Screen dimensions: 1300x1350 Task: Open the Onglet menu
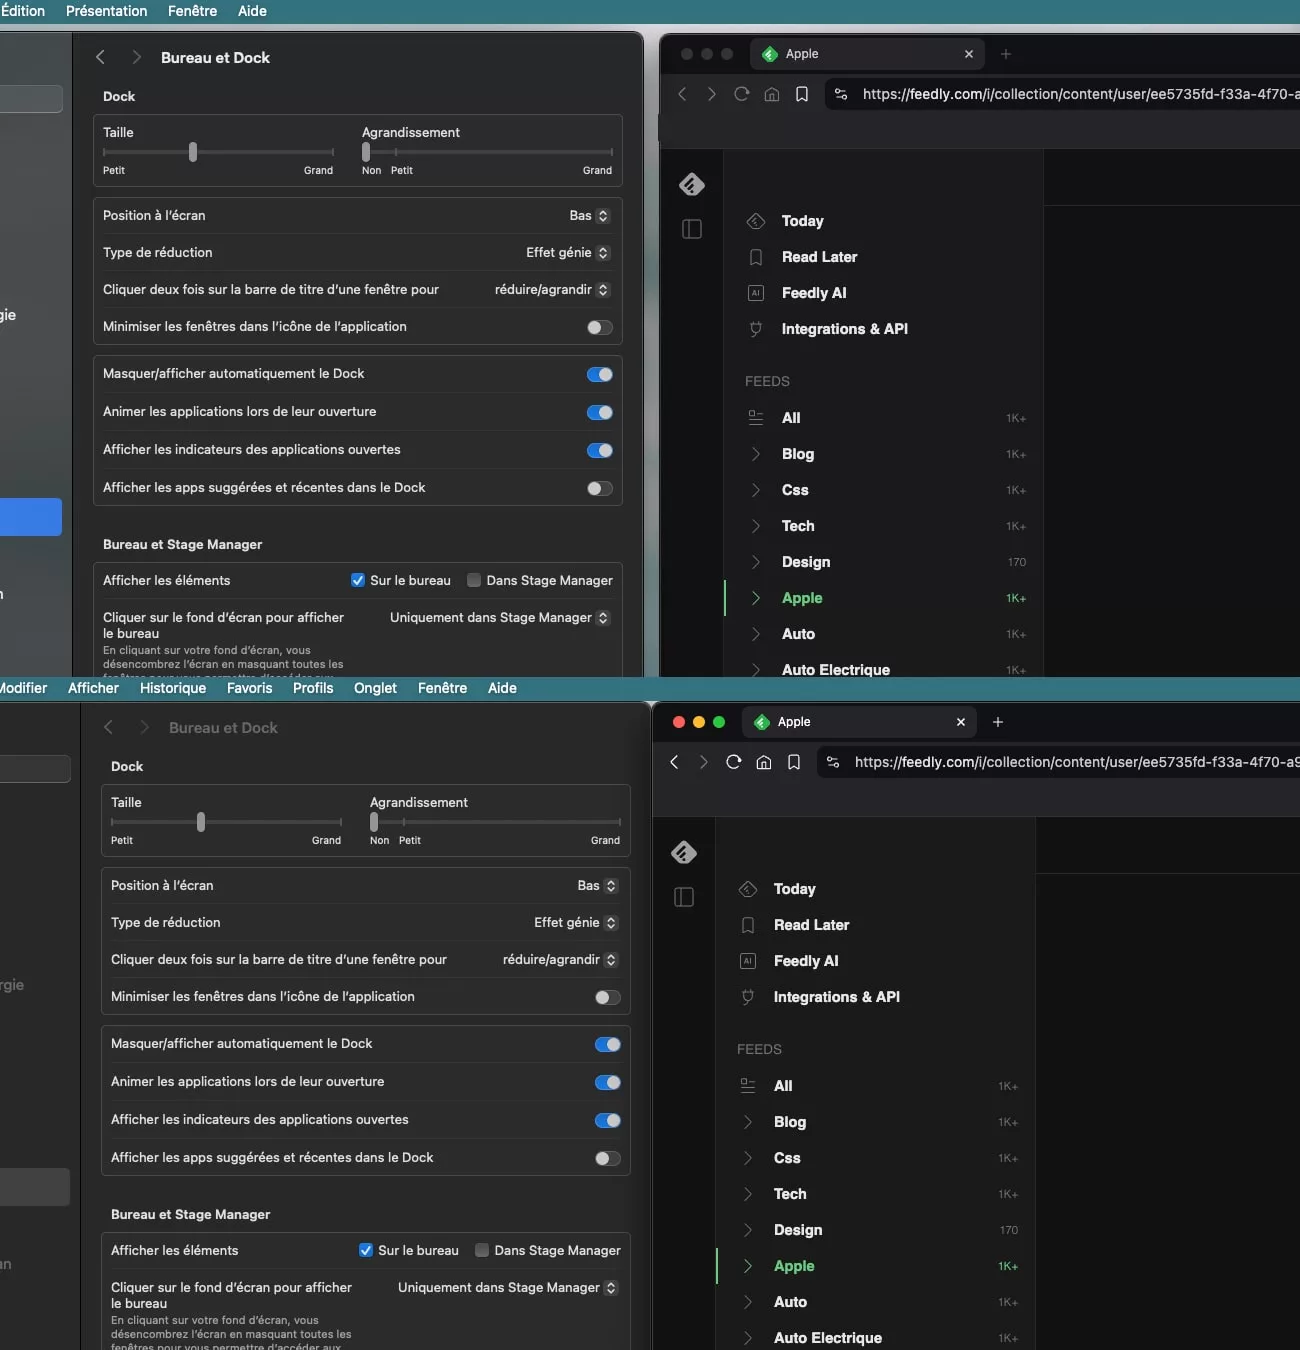[375, 688]
